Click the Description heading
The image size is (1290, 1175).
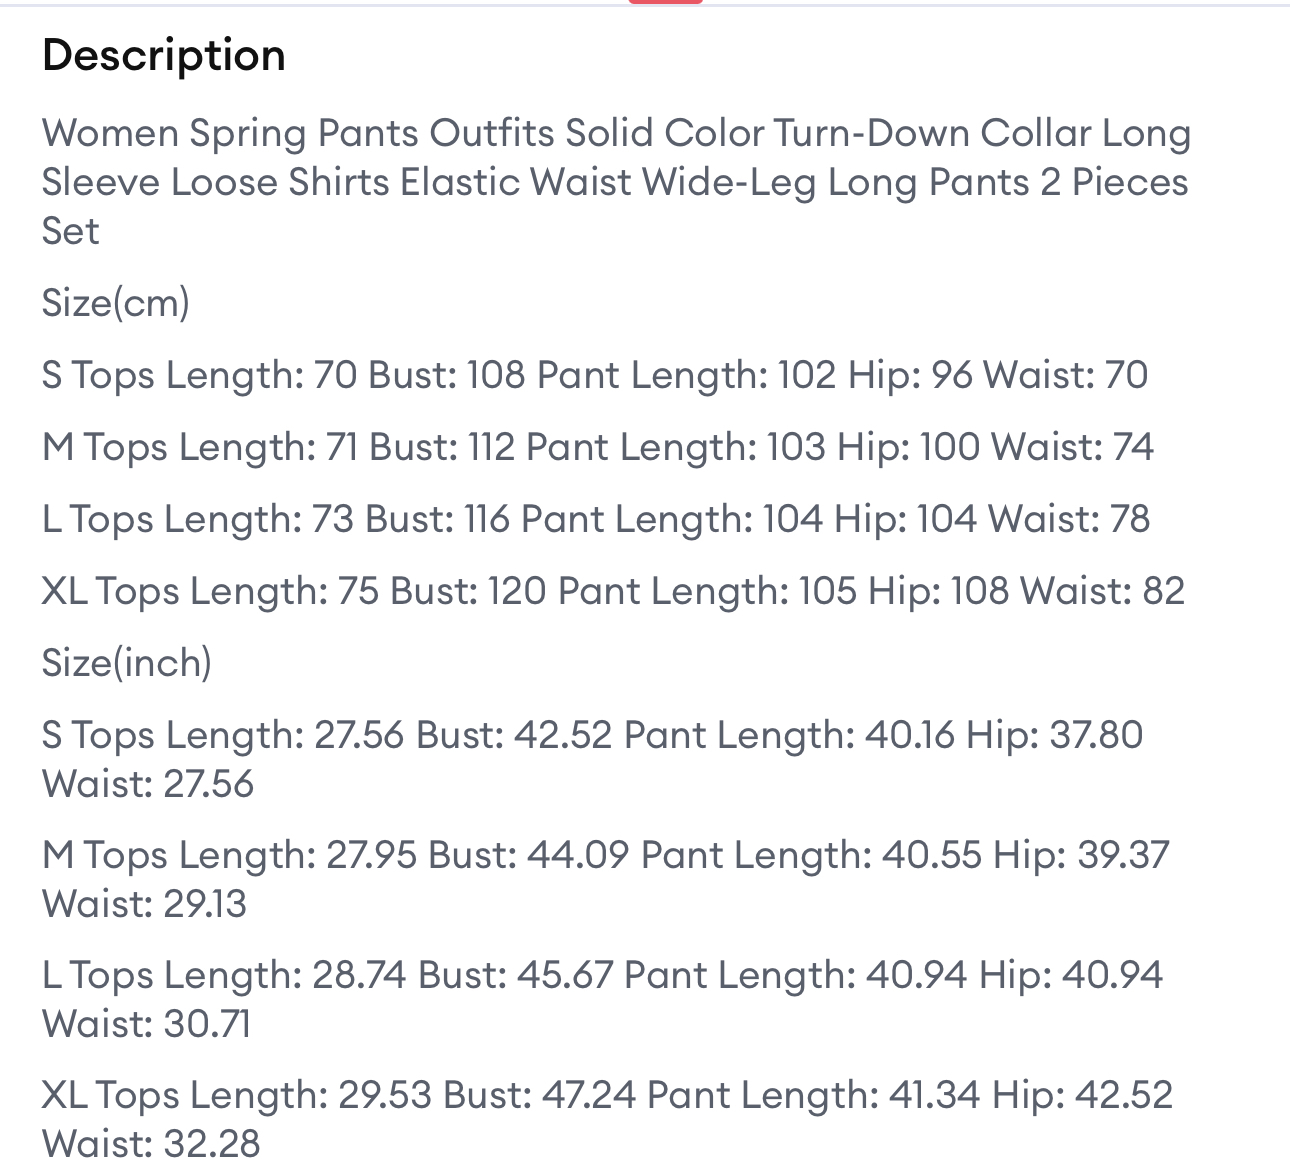tap(164, 55)
